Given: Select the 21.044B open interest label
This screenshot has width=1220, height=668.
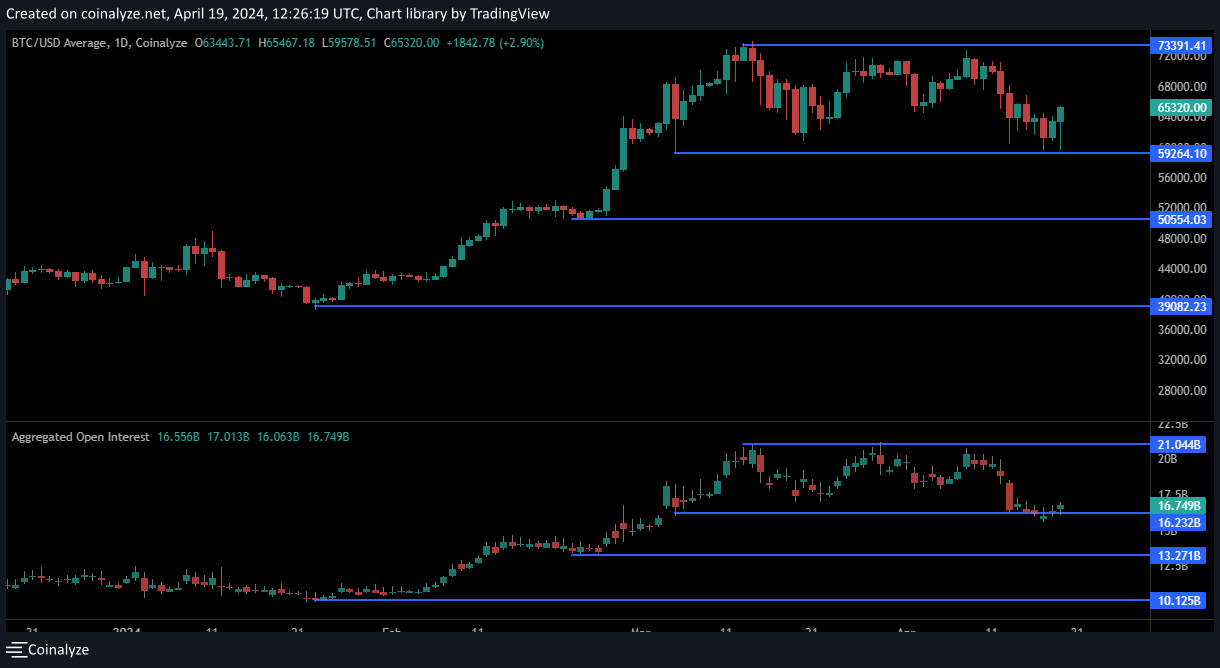Looking at the screenshot, I should [1180, 444].
